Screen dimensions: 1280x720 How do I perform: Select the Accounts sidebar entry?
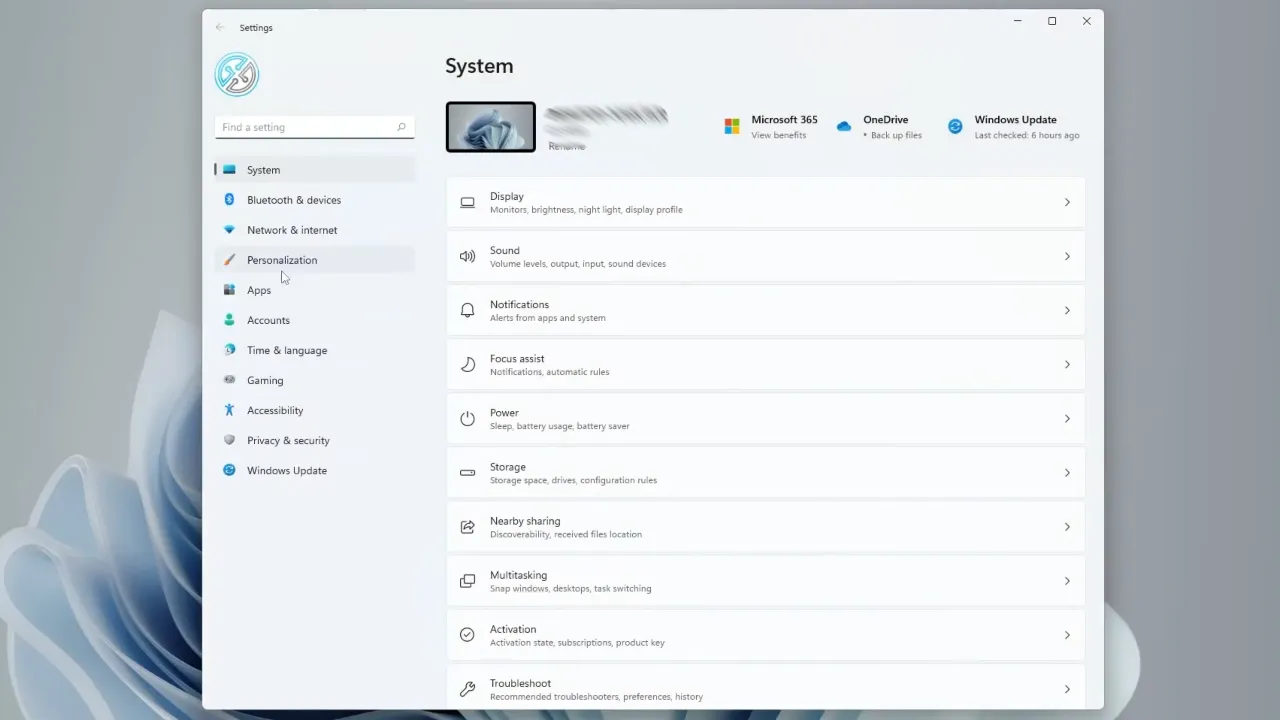(x=268, y=320)
